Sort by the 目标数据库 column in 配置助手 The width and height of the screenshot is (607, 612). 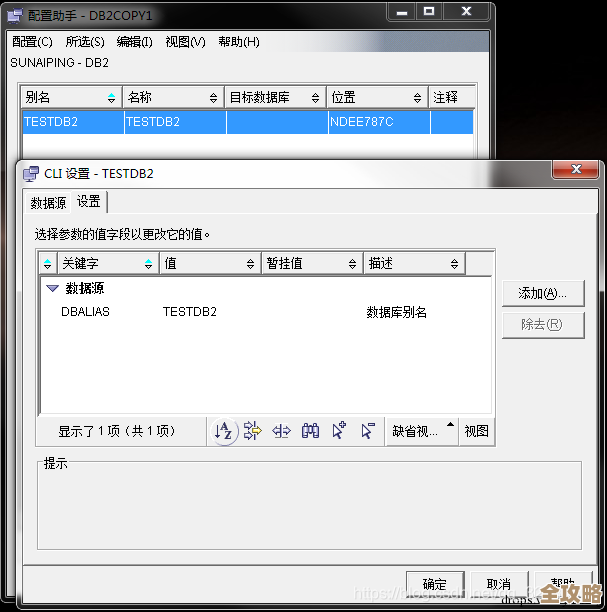(275, 97)
